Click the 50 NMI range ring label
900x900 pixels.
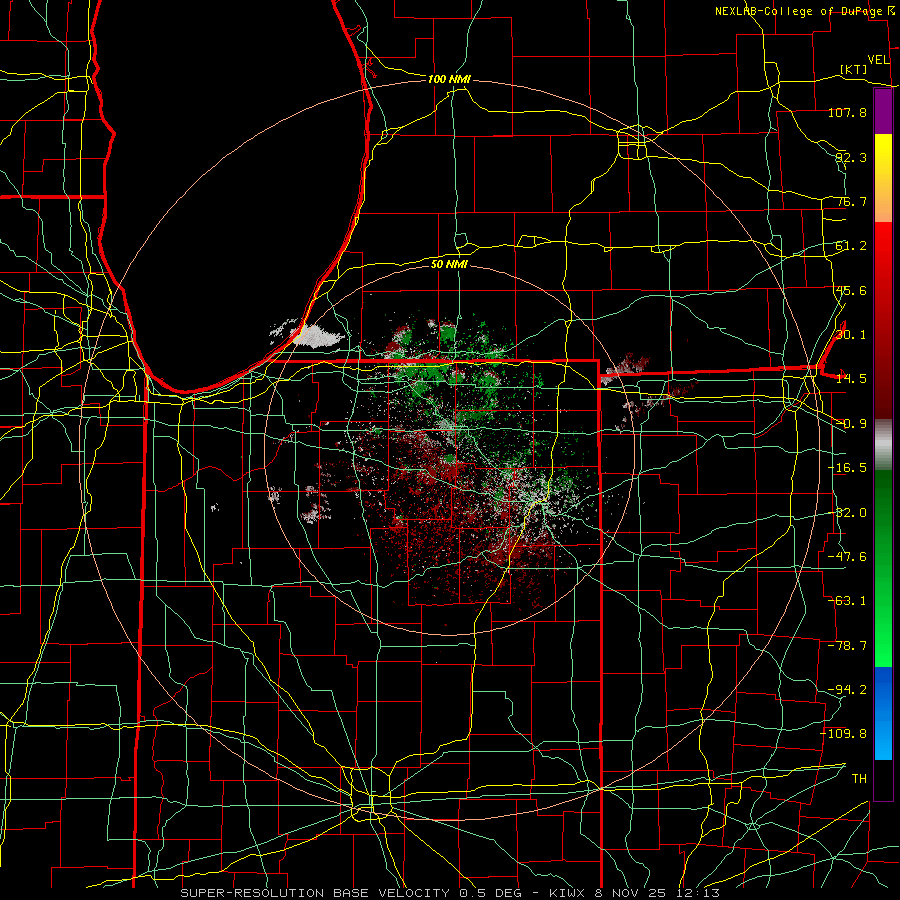point(449,264)
